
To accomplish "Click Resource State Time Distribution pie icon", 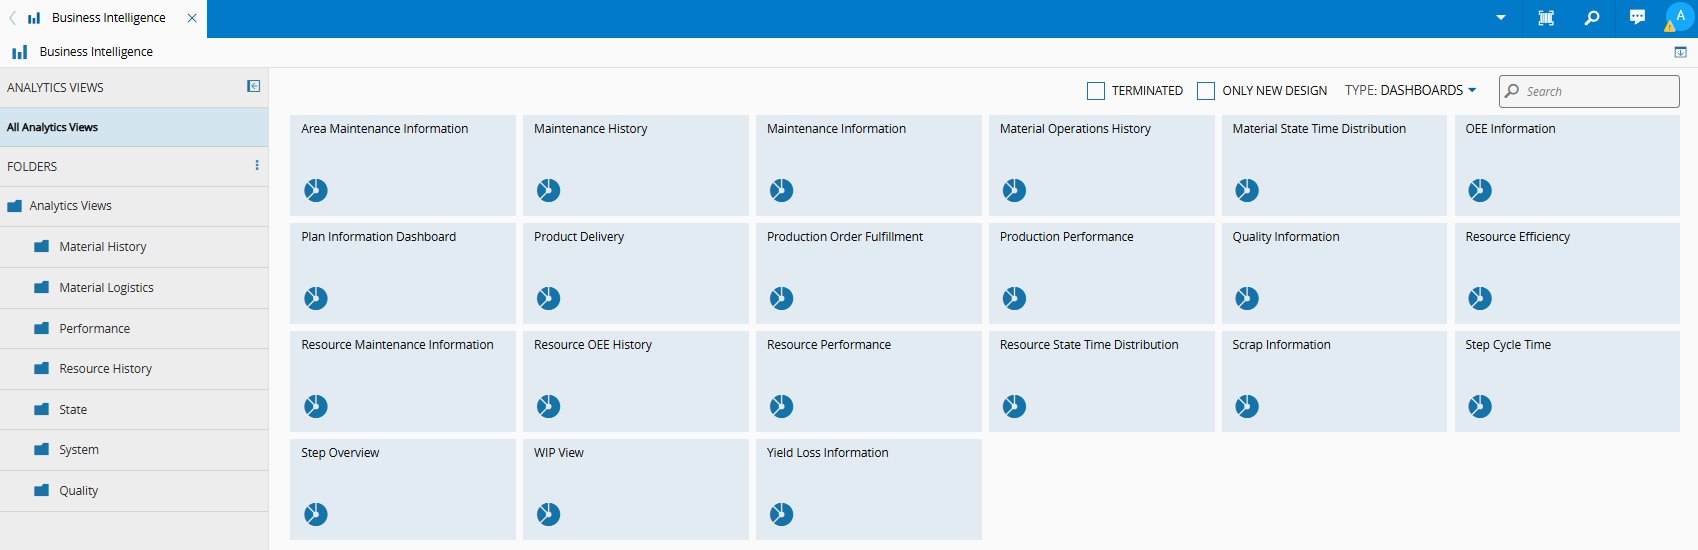I will coord(1014,406).
